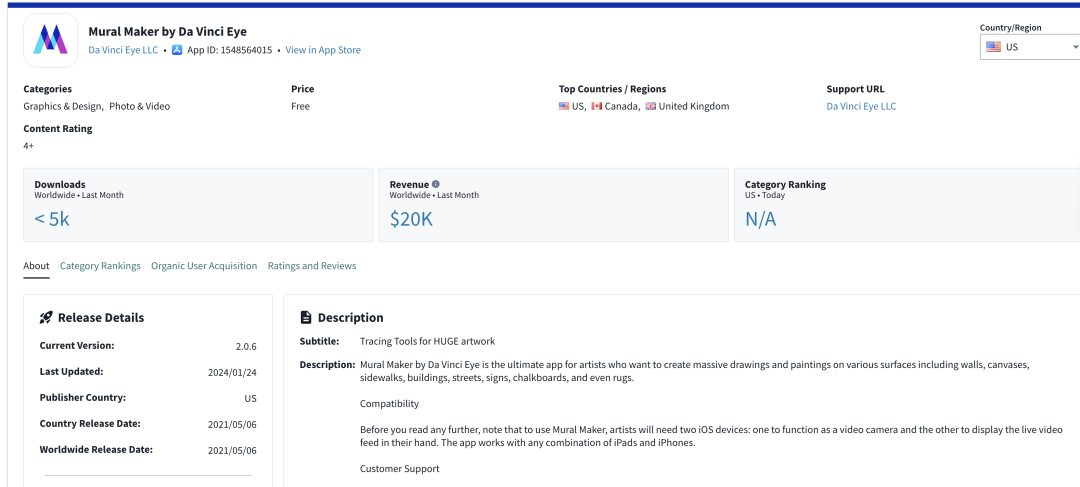1080x487 pixels.
Task: Click the United Kingdom flag icon
Action: coord(651,106)
